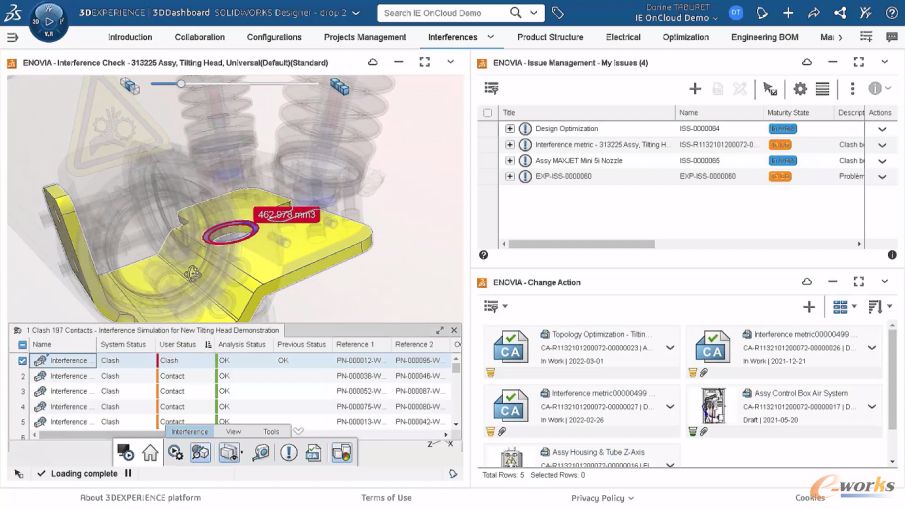Screen dimensions: 905x509
Task: Open dropdown next to dashboard title drop 2
Action: 356,13
